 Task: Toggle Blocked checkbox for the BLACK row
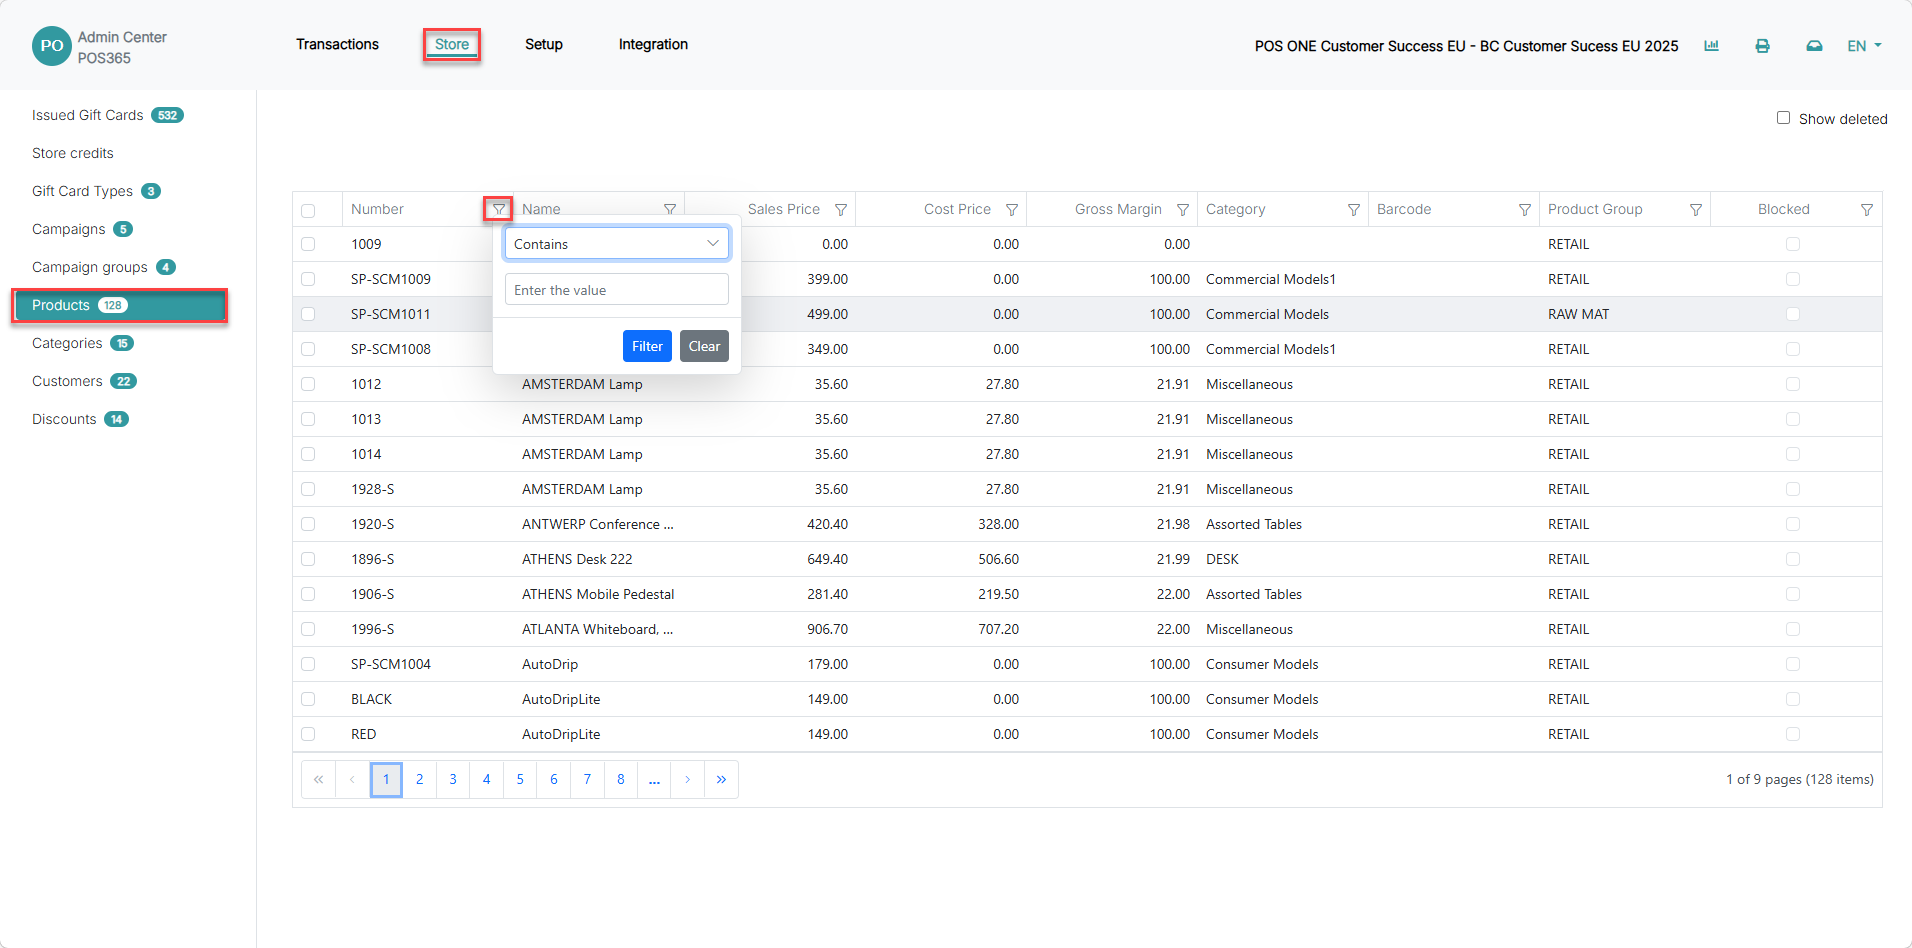[1792, 699]
